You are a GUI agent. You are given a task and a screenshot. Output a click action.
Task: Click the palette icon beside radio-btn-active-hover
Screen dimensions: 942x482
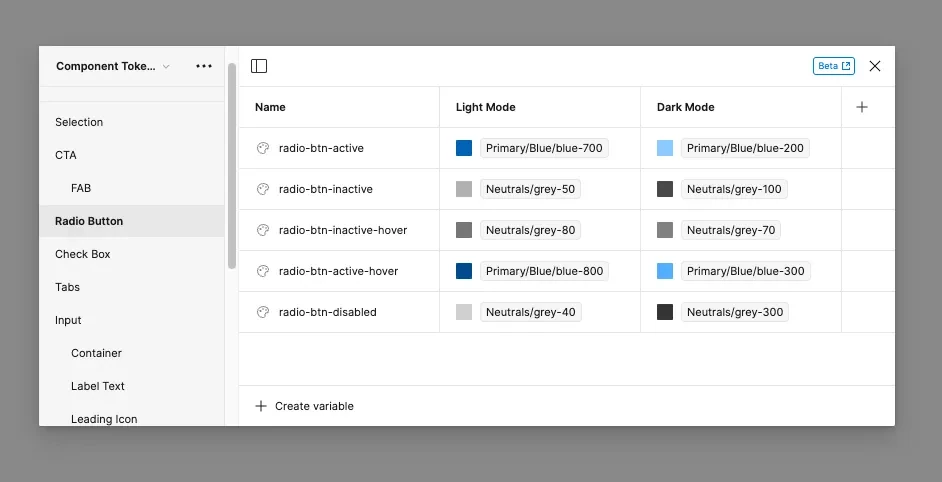click(263, 271)
